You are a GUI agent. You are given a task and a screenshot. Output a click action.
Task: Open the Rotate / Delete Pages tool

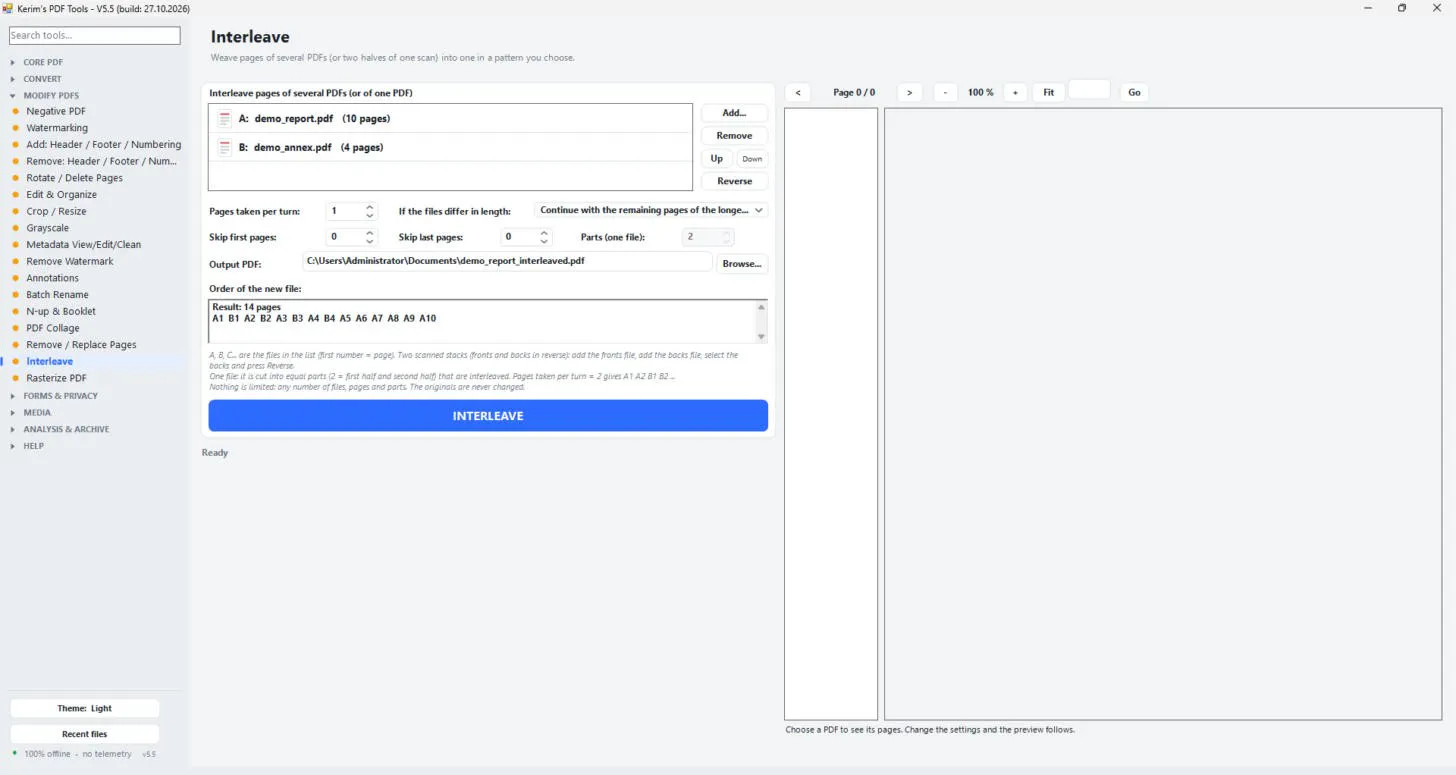[x=75, y=178]
